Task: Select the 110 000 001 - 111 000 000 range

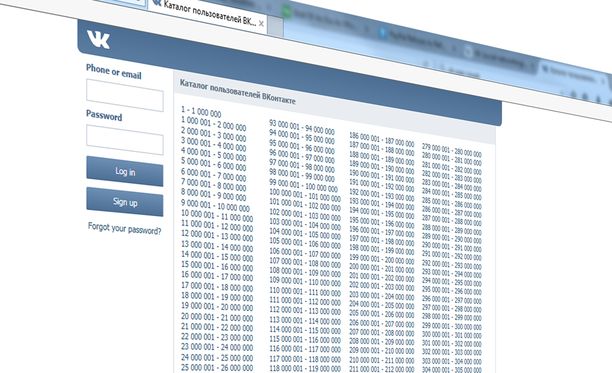Action: click(305, 292)
